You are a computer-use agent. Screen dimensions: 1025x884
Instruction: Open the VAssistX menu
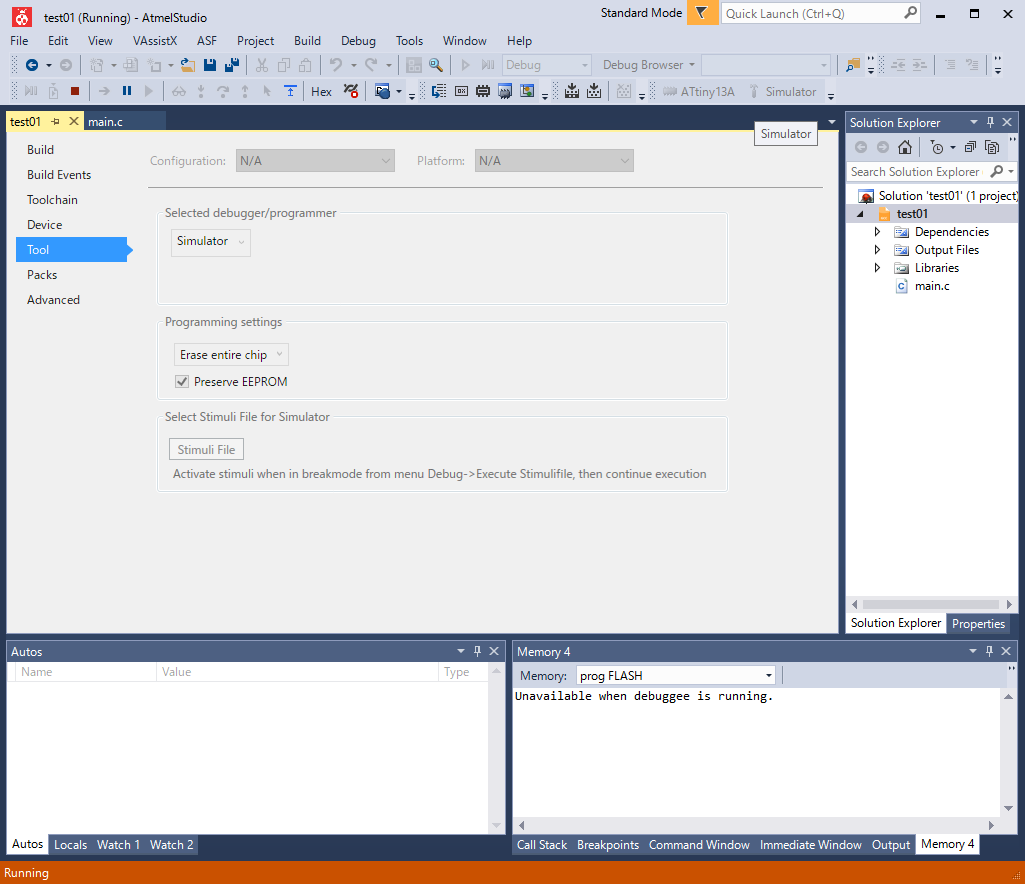click(155, 41)
